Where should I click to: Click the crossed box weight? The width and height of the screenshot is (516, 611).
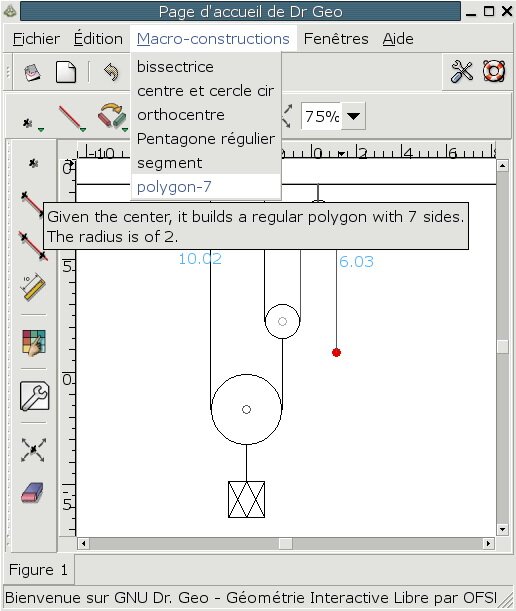pos(246,500)
